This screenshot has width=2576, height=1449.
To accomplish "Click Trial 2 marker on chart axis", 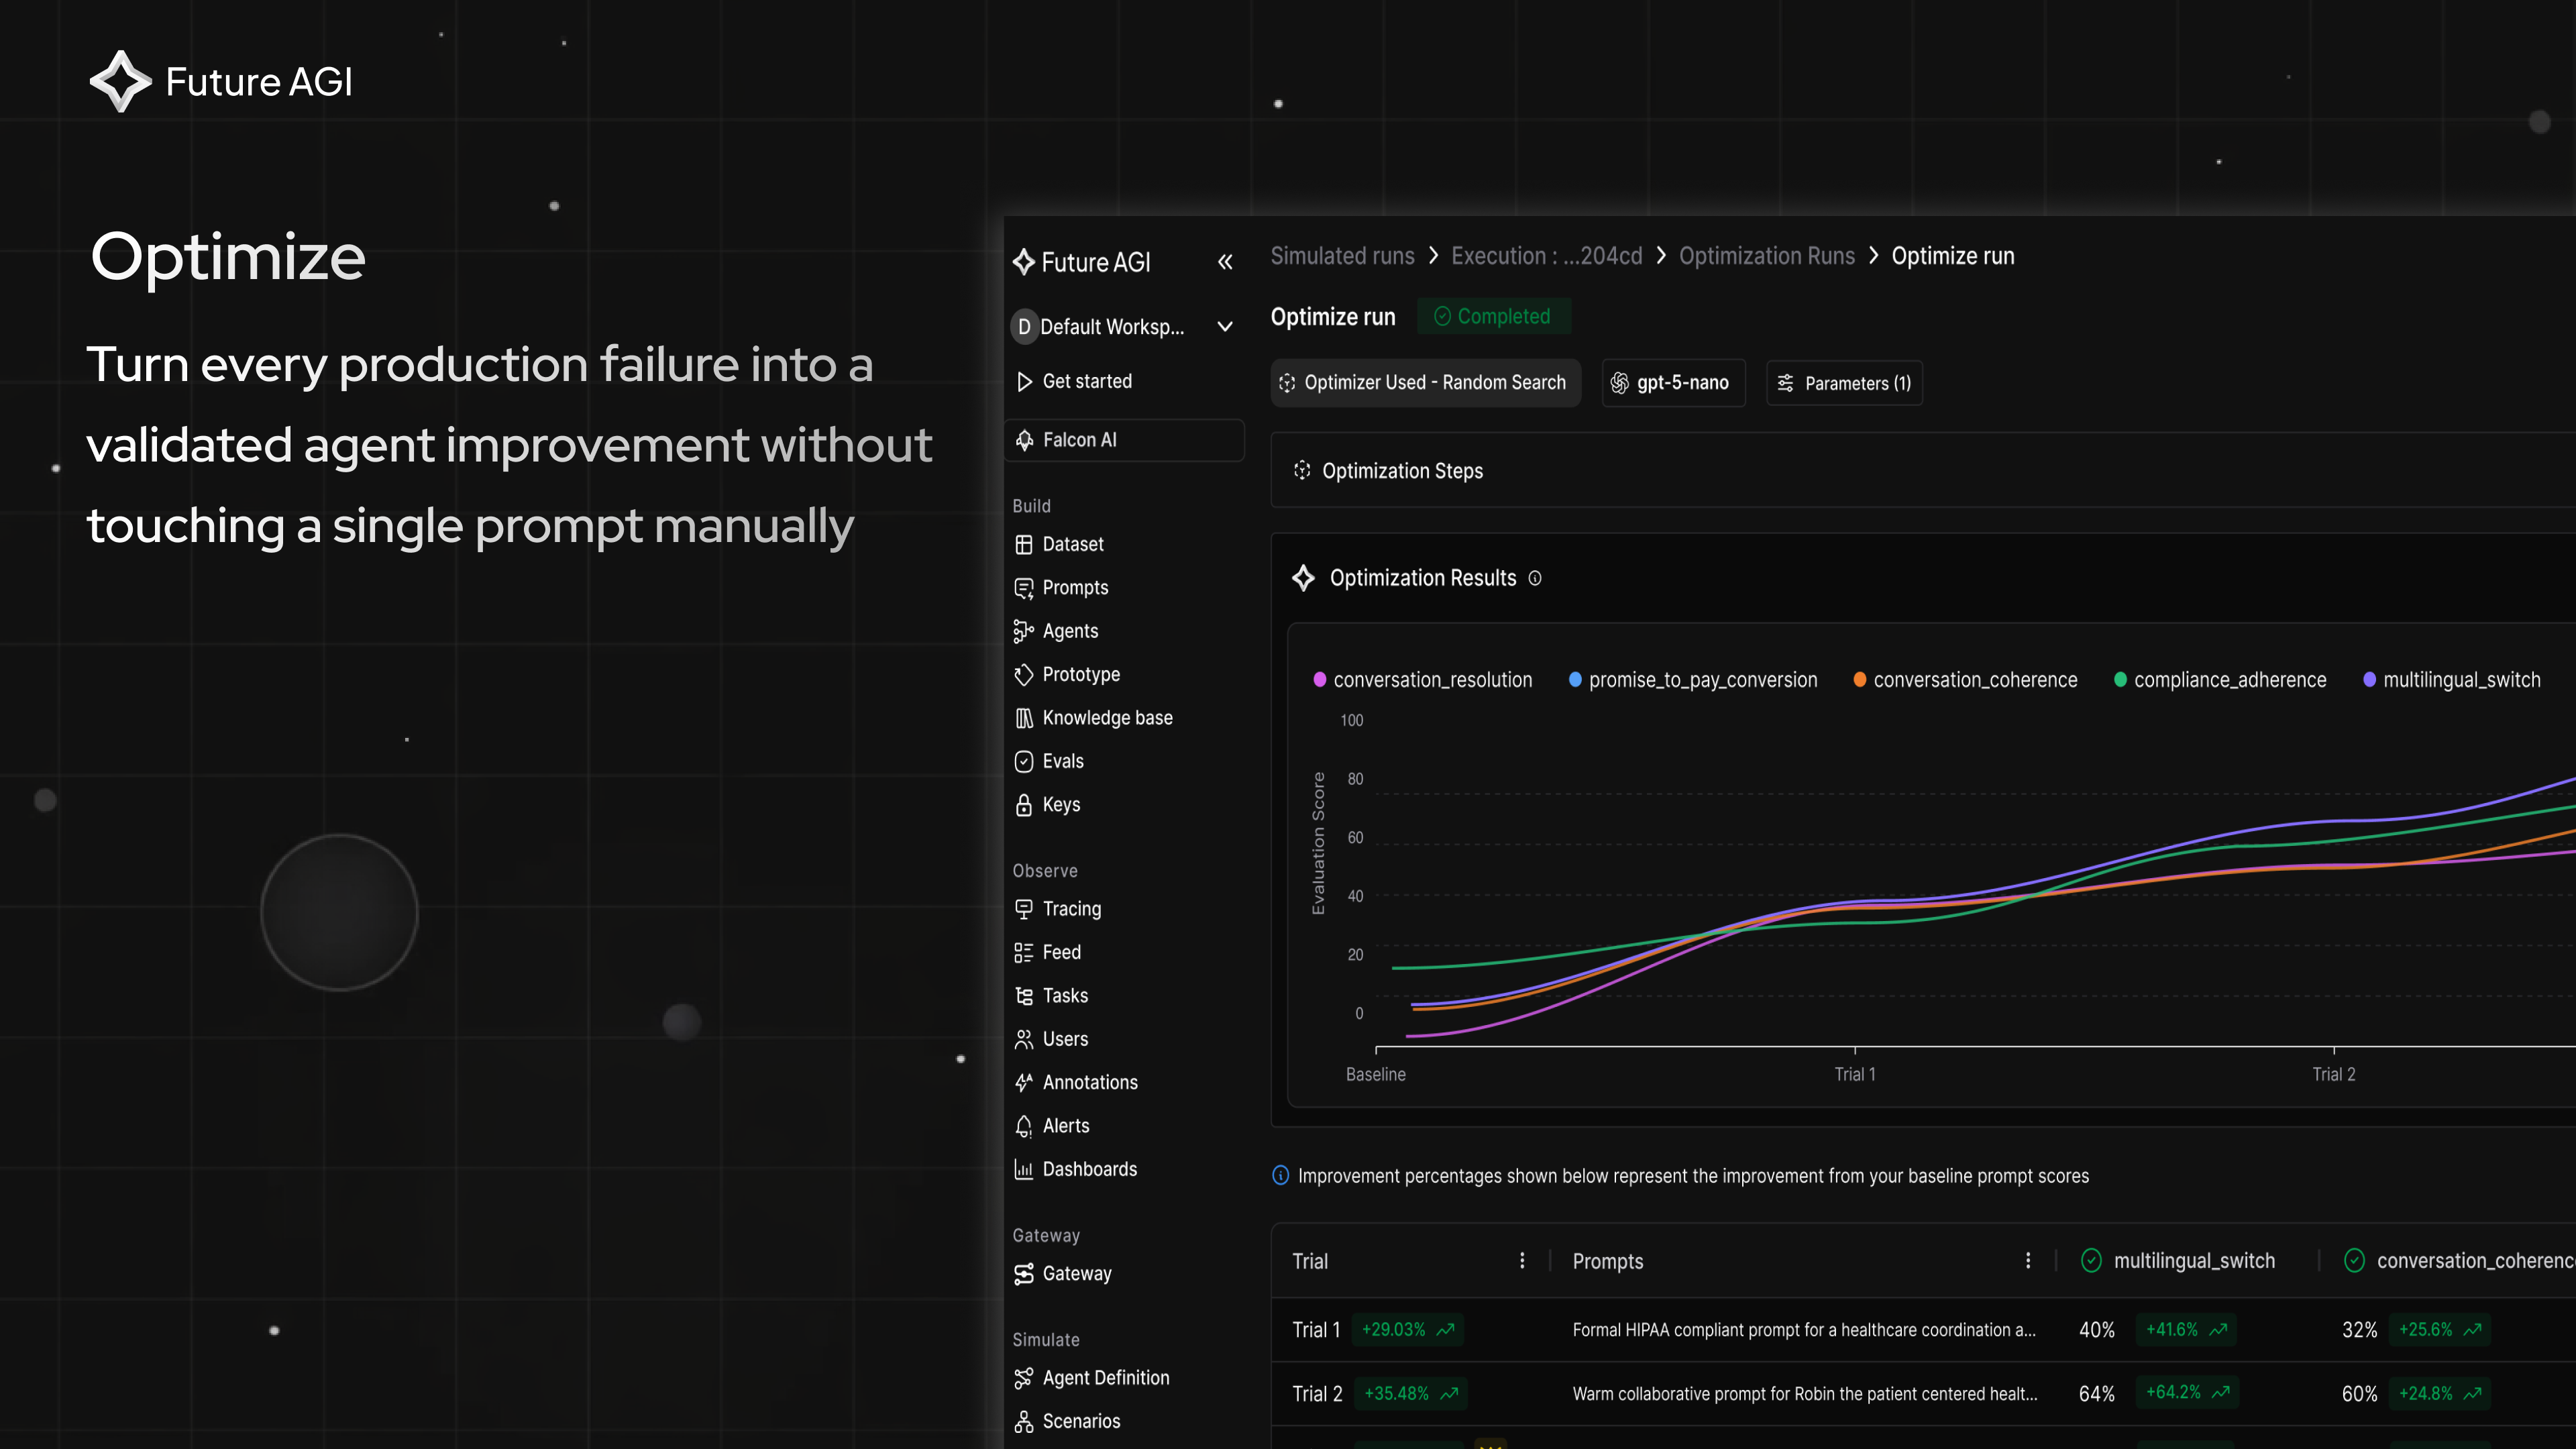I will (2333, 1074).
